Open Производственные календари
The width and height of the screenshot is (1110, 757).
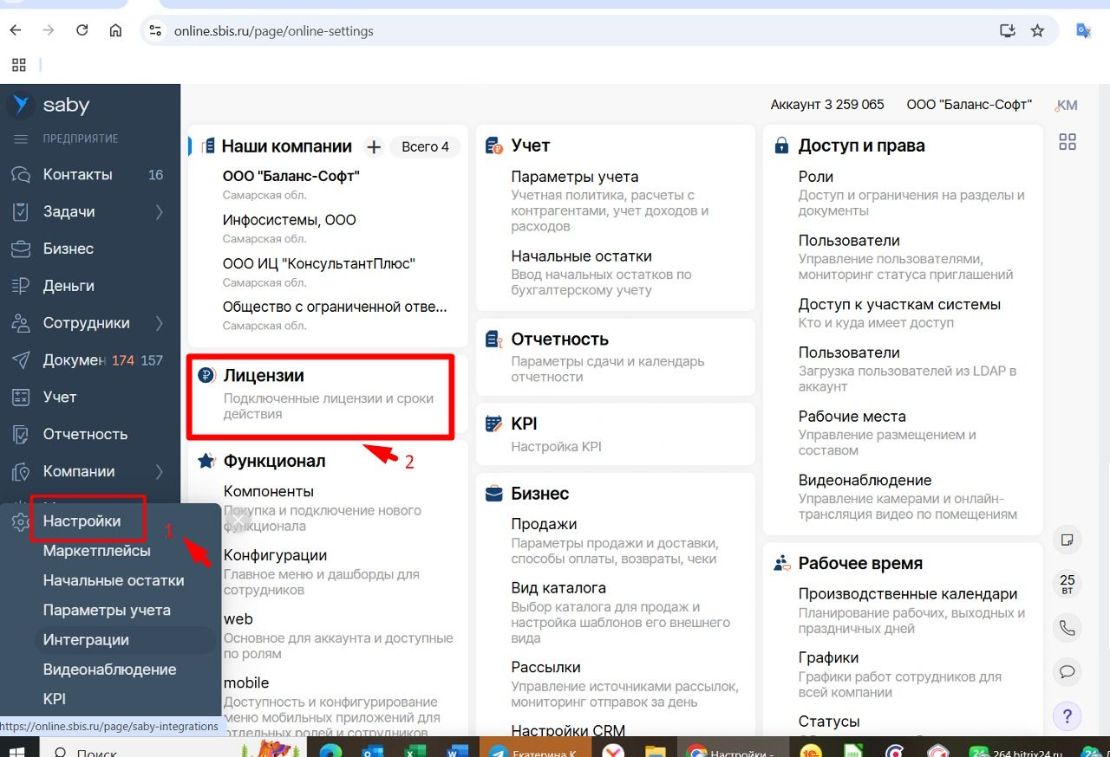908,593
